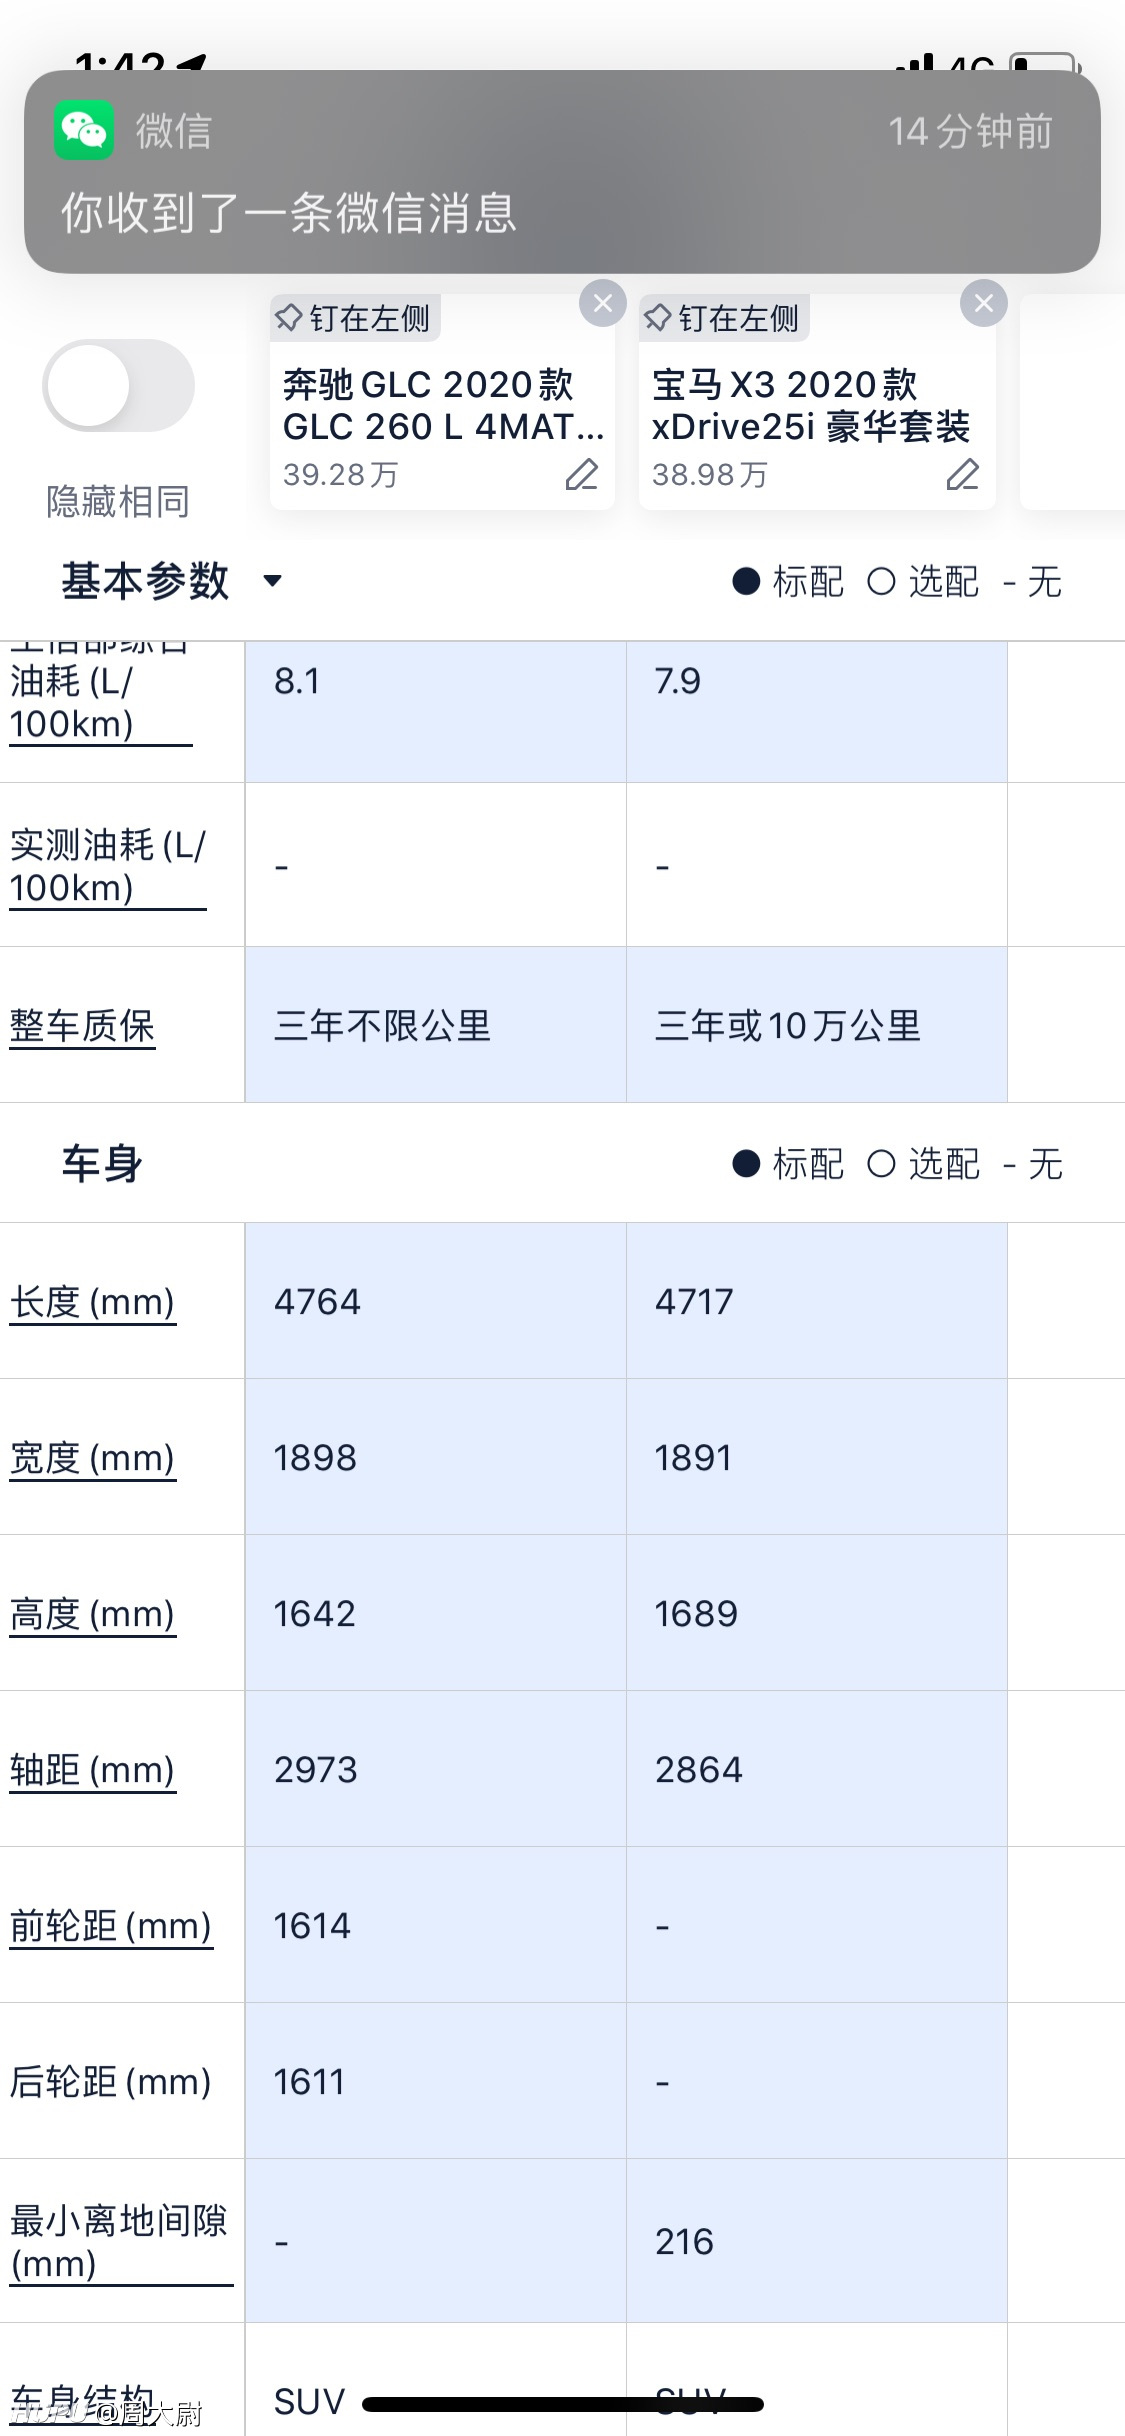The height and width of the screenshot is (2436, 1125).
Task: Tap the WeChat icon in notification banner
Action: (x=84, y=130)
